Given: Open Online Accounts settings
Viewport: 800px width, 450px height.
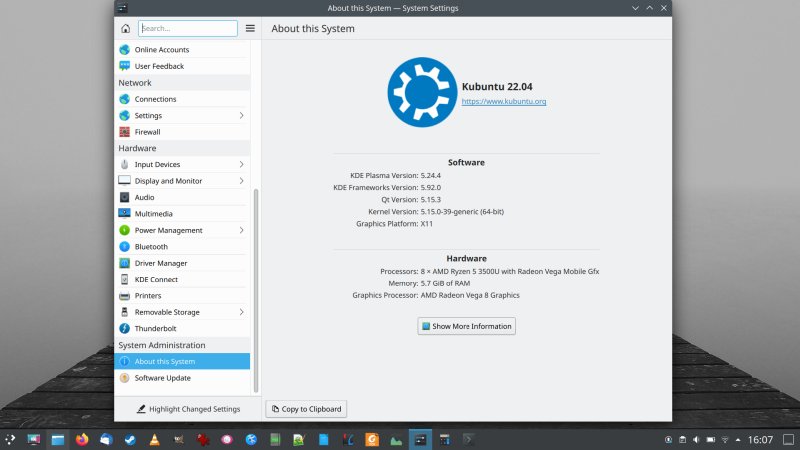Looking at the screenshot, I should pyautogui.click(x=161, y=50).
